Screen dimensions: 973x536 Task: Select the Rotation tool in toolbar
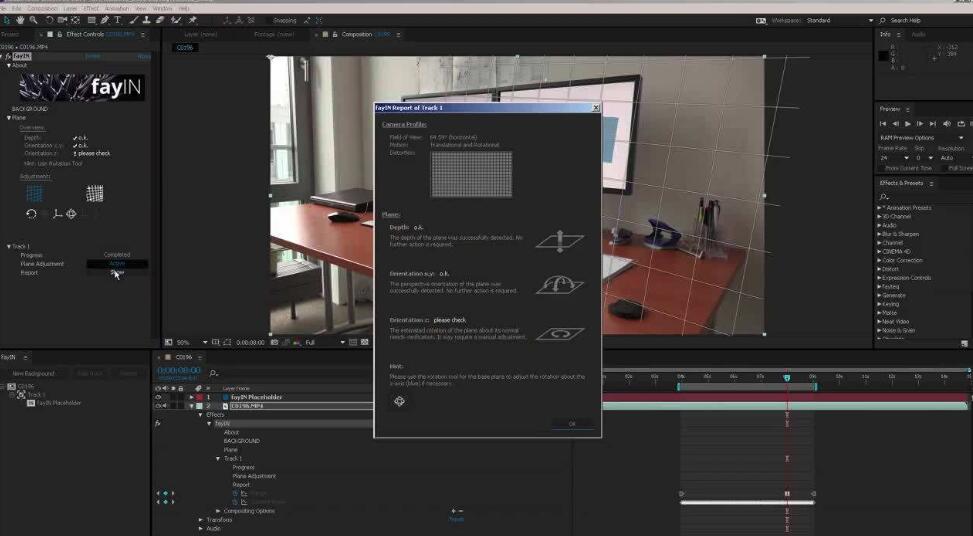click(x=50, y=20)
